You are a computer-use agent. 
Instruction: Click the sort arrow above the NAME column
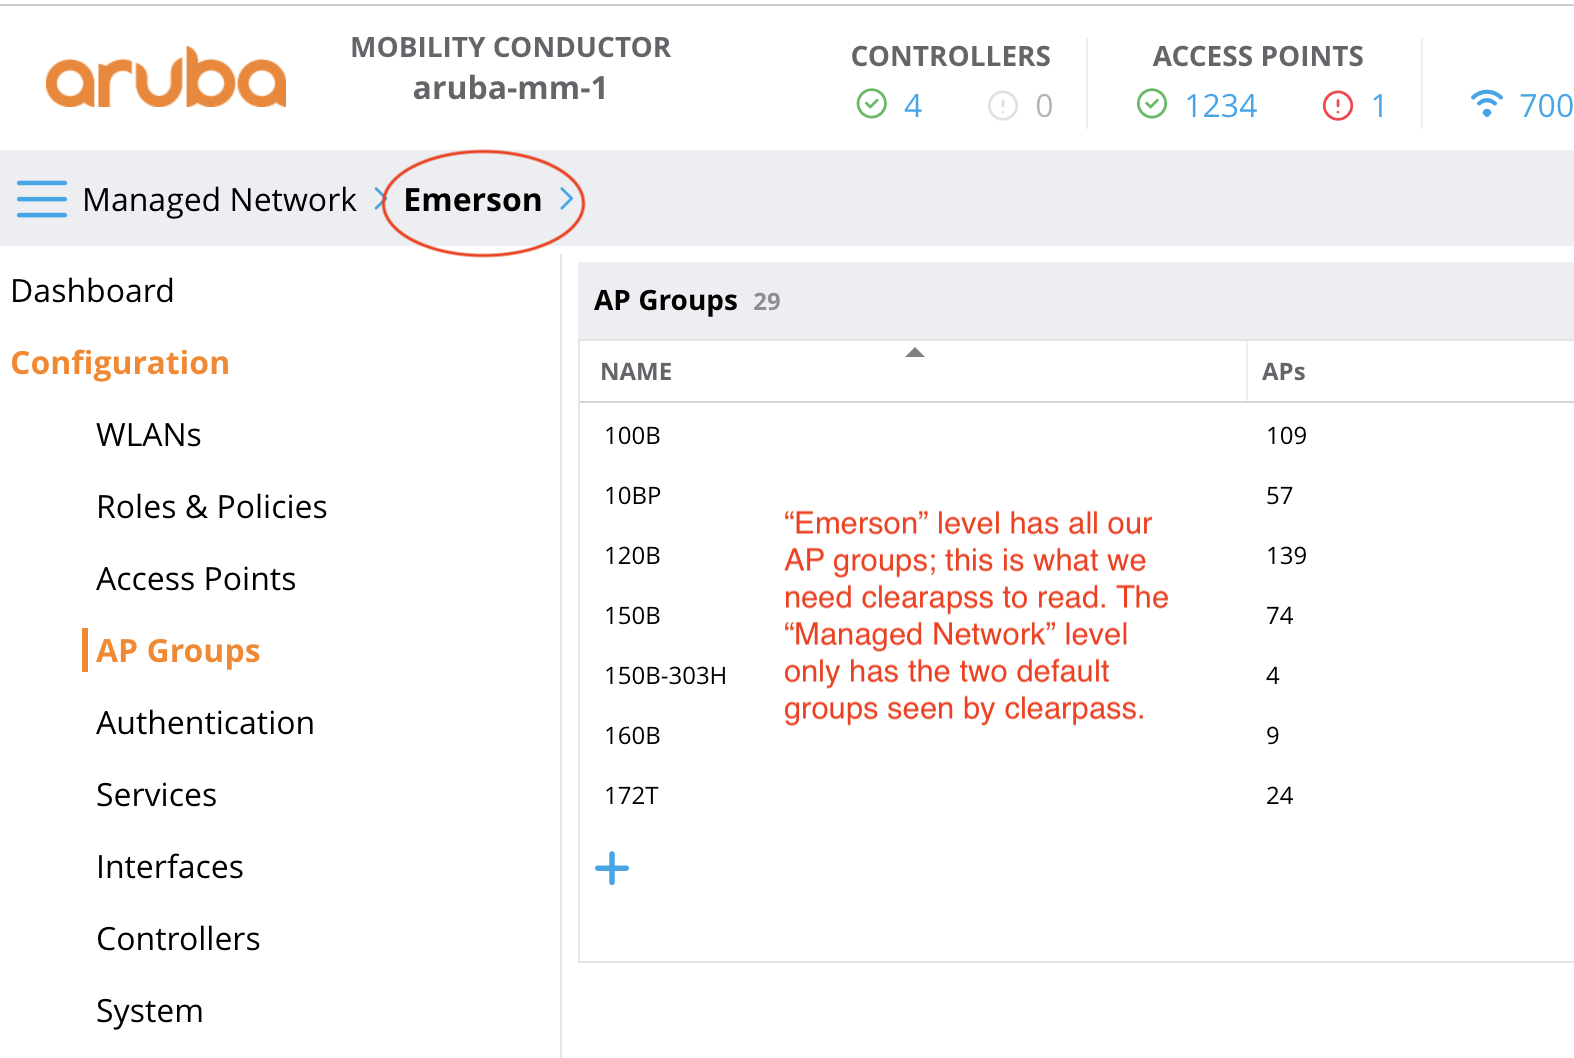(x=914, y=352)
